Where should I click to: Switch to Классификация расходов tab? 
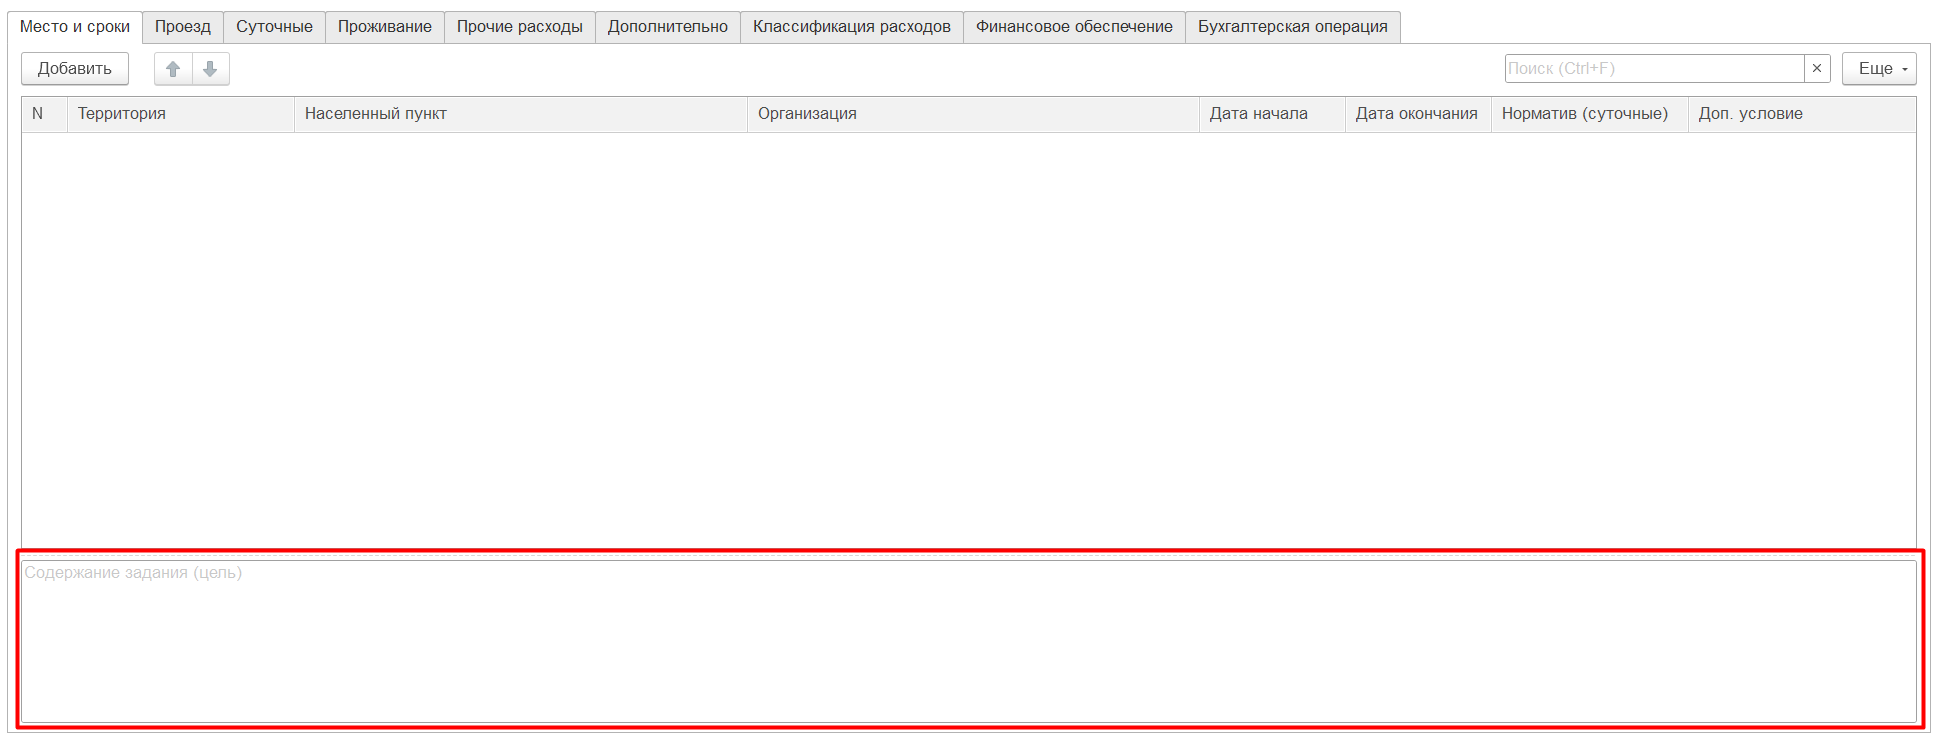click(x=852, y=27)
